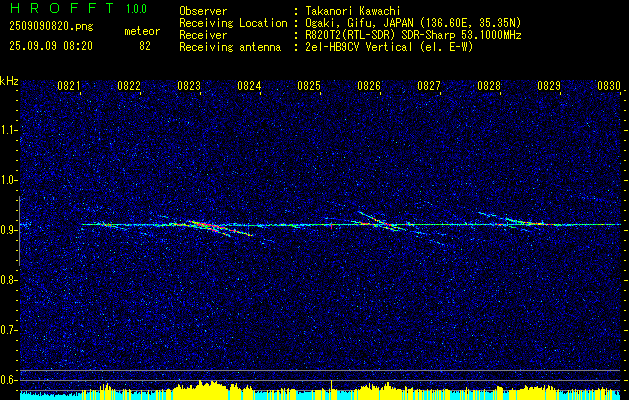Click the kHz axis unit label
The width and height of the screenshot is (629, 400).
tap(9, 81)
